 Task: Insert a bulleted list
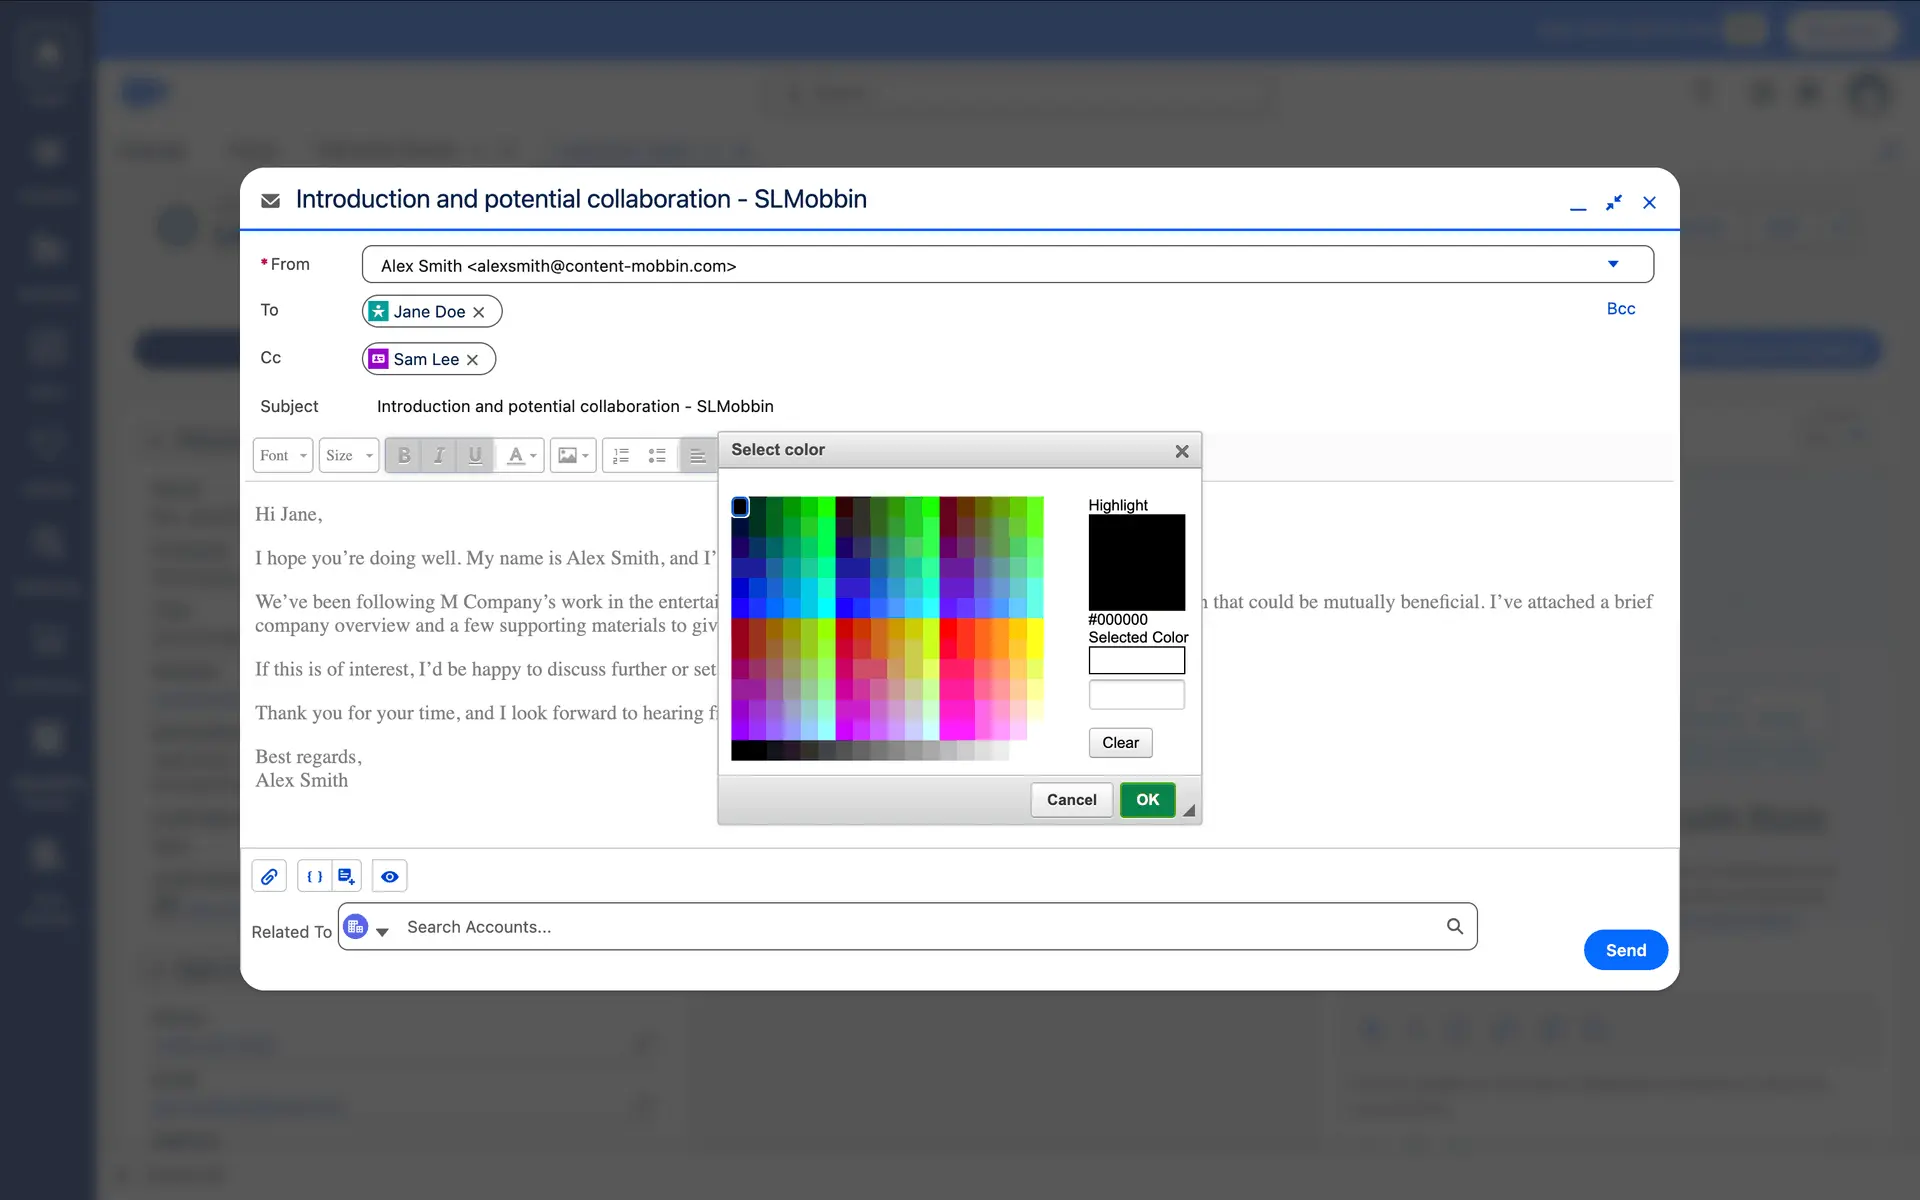coord(657,456)
